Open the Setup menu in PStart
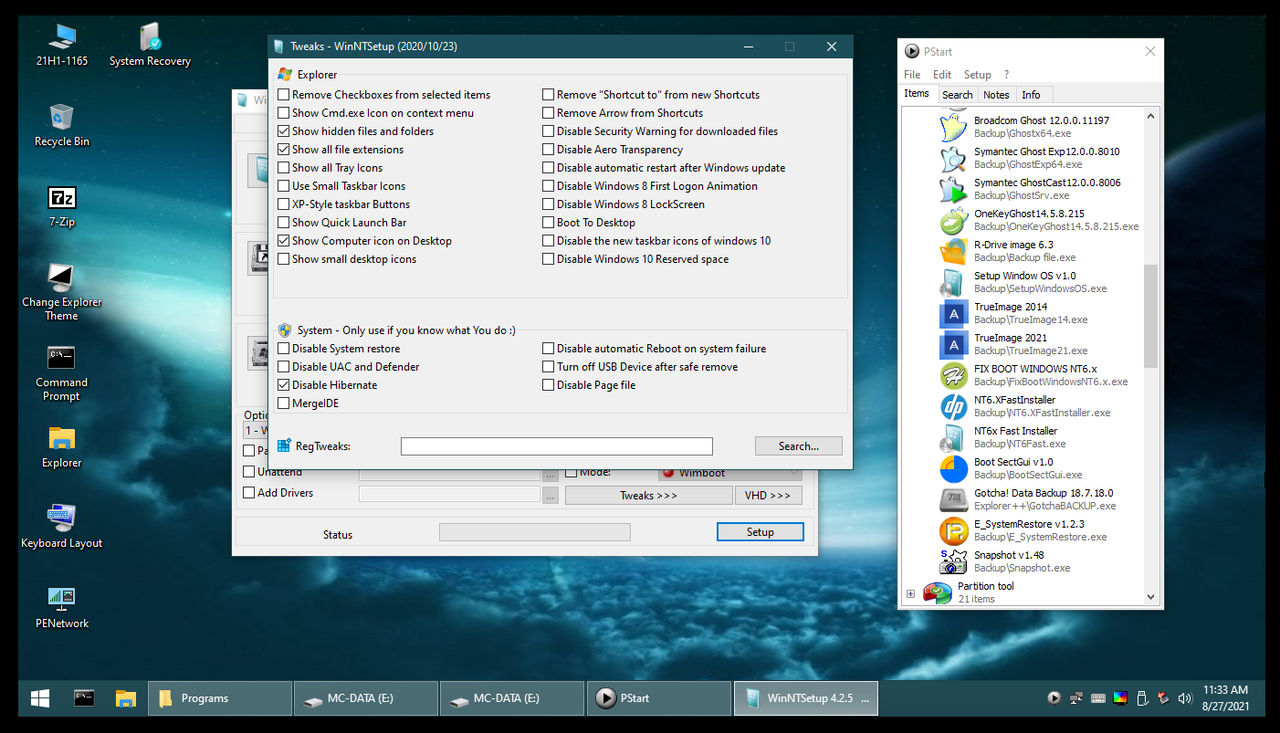 (x=977, y=75)
